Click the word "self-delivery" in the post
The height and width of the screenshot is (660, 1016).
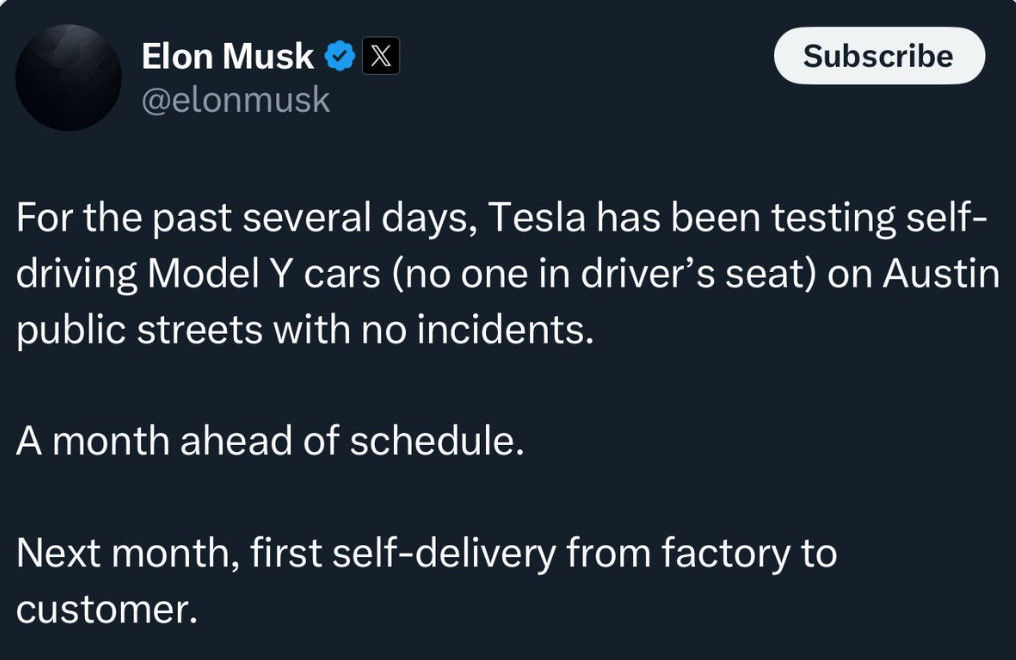[x=444, y=553]
